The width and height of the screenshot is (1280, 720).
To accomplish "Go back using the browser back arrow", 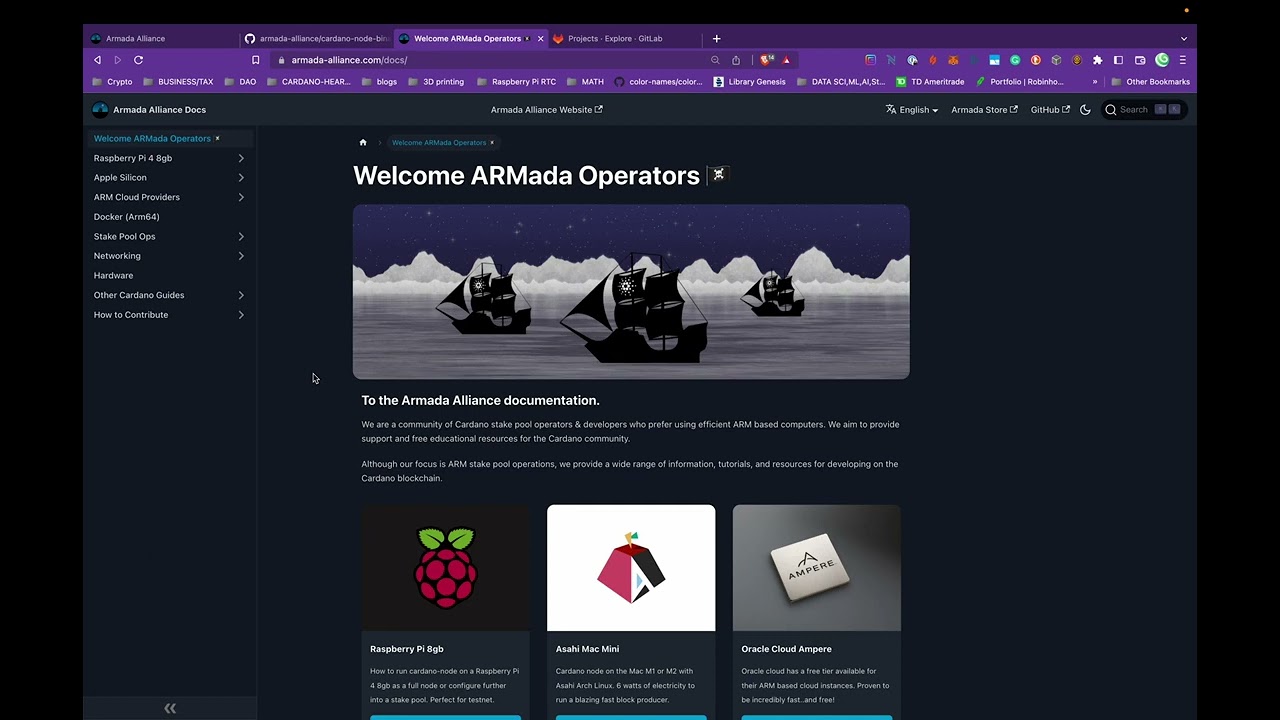I will [97, 60].
